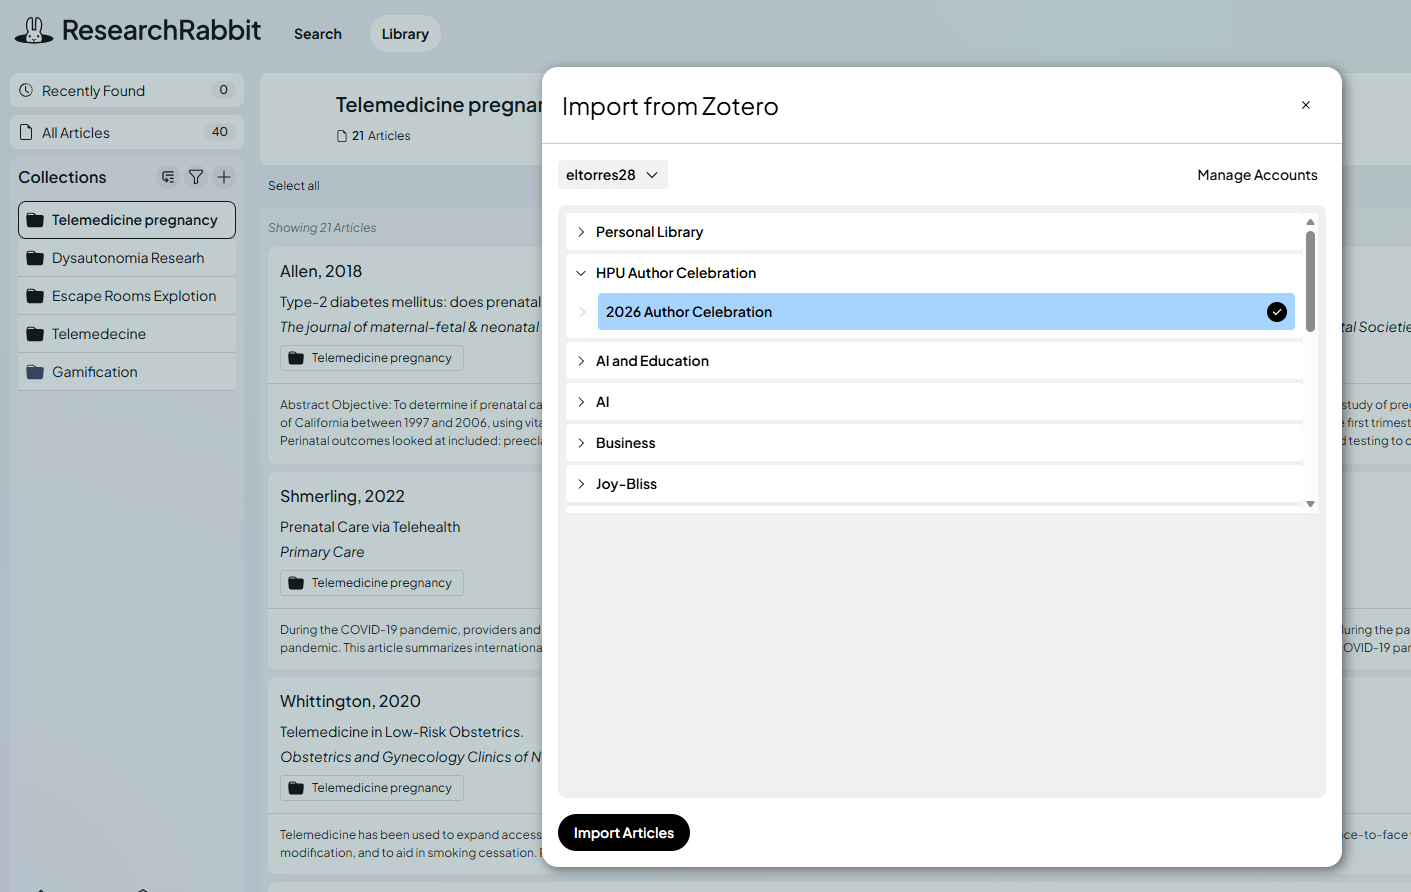
Task: Click the HPU Author Celebration label
Action: (676, 273)
